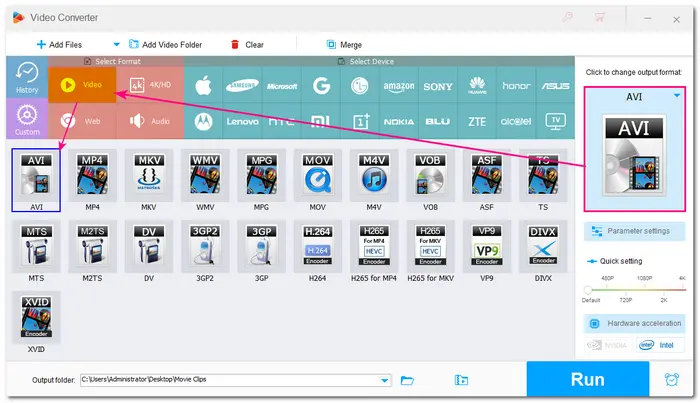Select the ASF format icon
This screenshot has height=403, width=700.
487,175
